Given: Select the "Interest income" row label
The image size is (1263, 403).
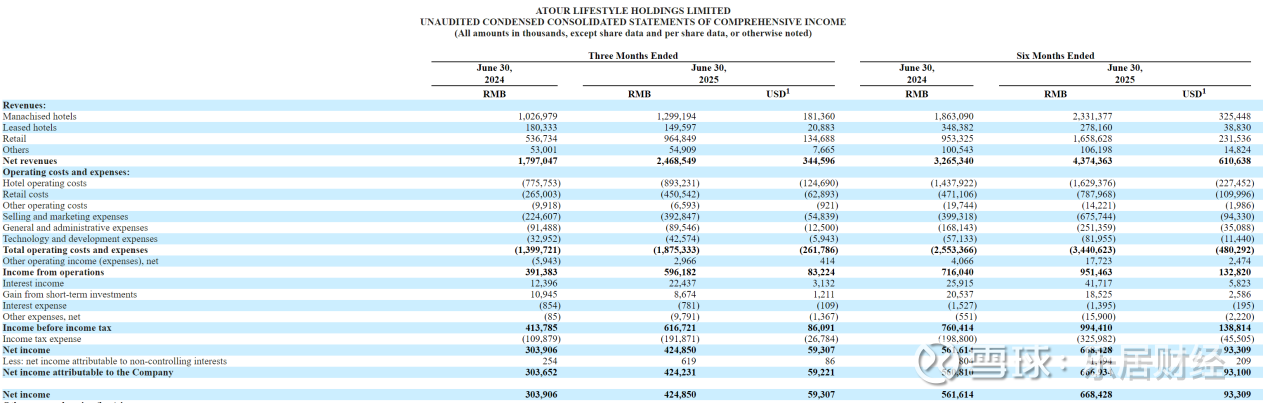Looking at the screenshot, I should (33, 283).
